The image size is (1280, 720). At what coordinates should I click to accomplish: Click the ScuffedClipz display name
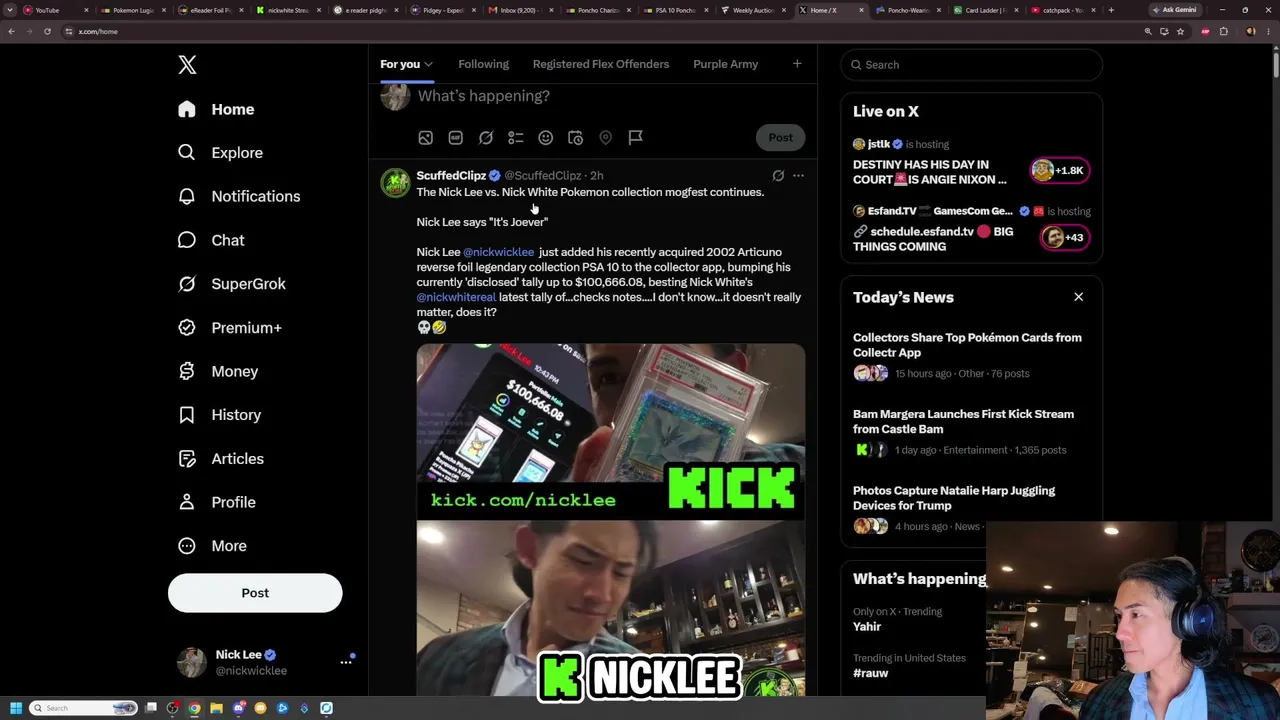(451, 176)
